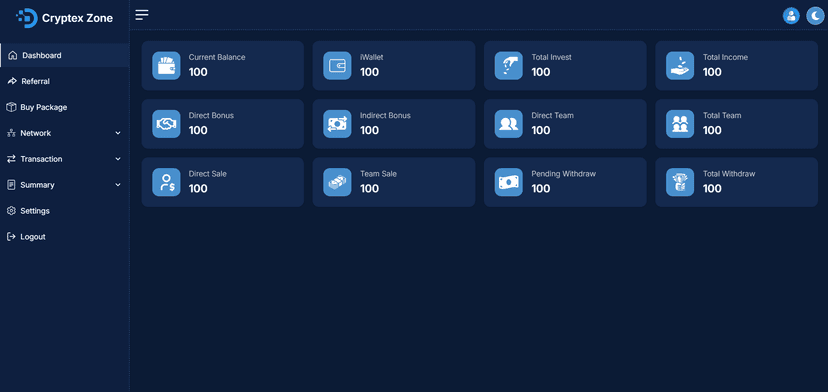This screenshot has width=828, height=392.
Task: Open the user profile avatar icon
Action: 791,16
